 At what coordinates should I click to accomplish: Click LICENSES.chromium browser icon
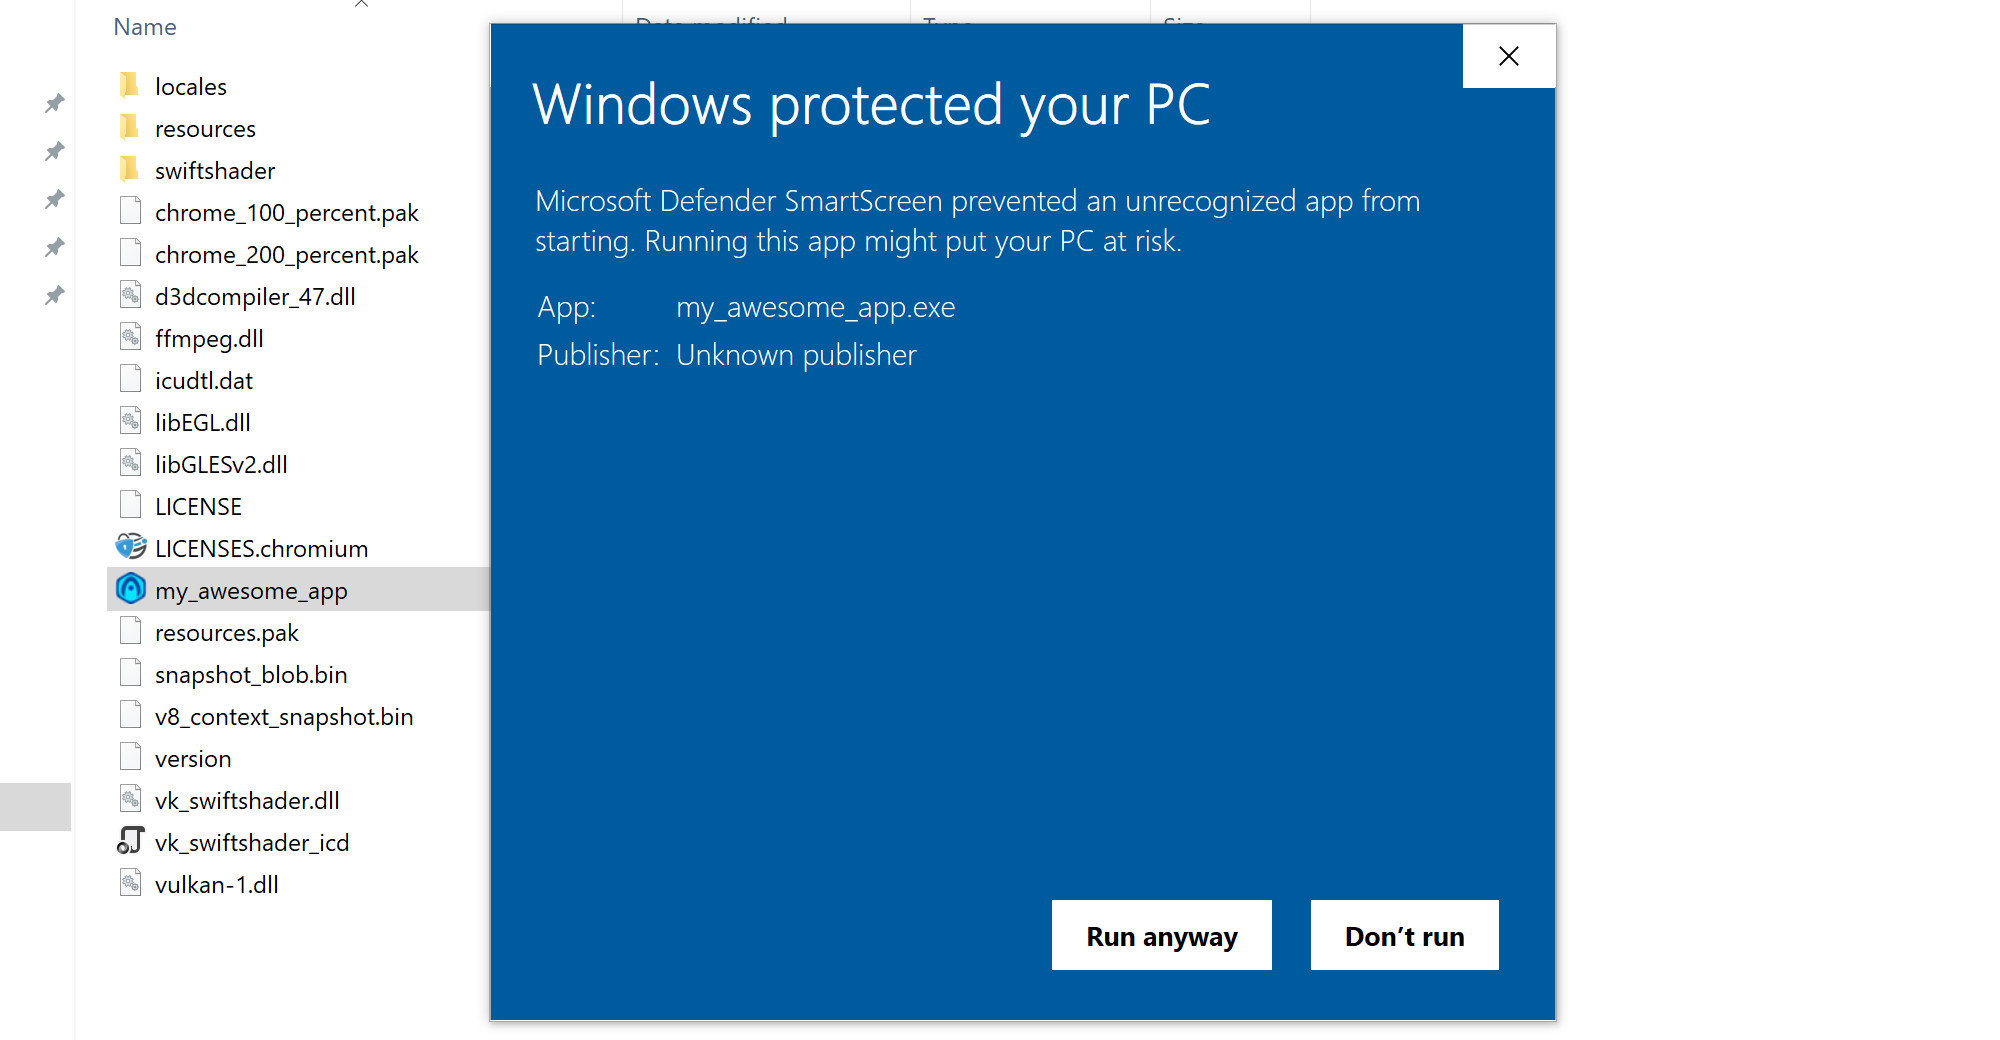pos(131,547)
